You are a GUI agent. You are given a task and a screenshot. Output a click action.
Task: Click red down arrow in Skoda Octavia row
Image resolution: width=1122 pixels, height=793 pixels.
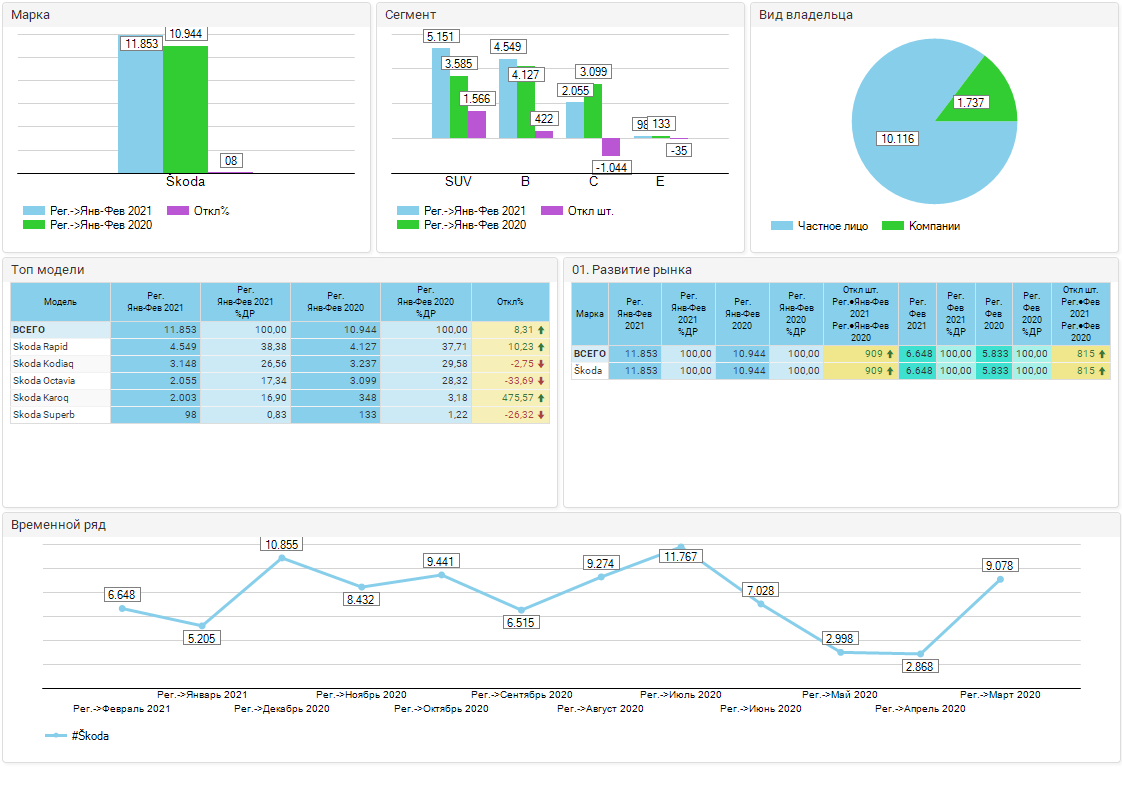(x=541, y=380)
